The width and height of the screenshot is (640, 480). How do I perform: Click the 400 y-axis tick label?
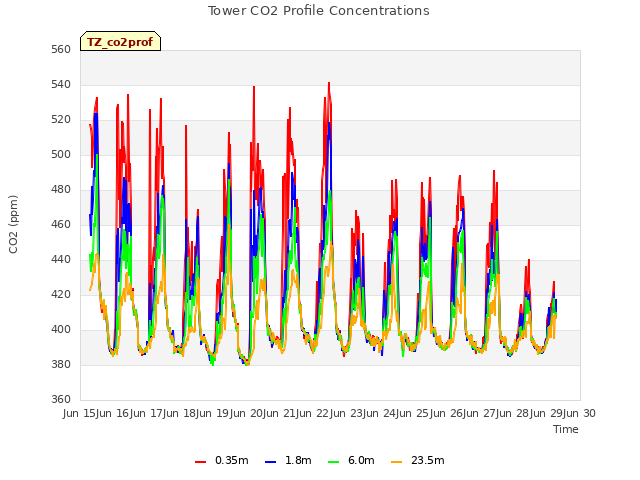61,330
